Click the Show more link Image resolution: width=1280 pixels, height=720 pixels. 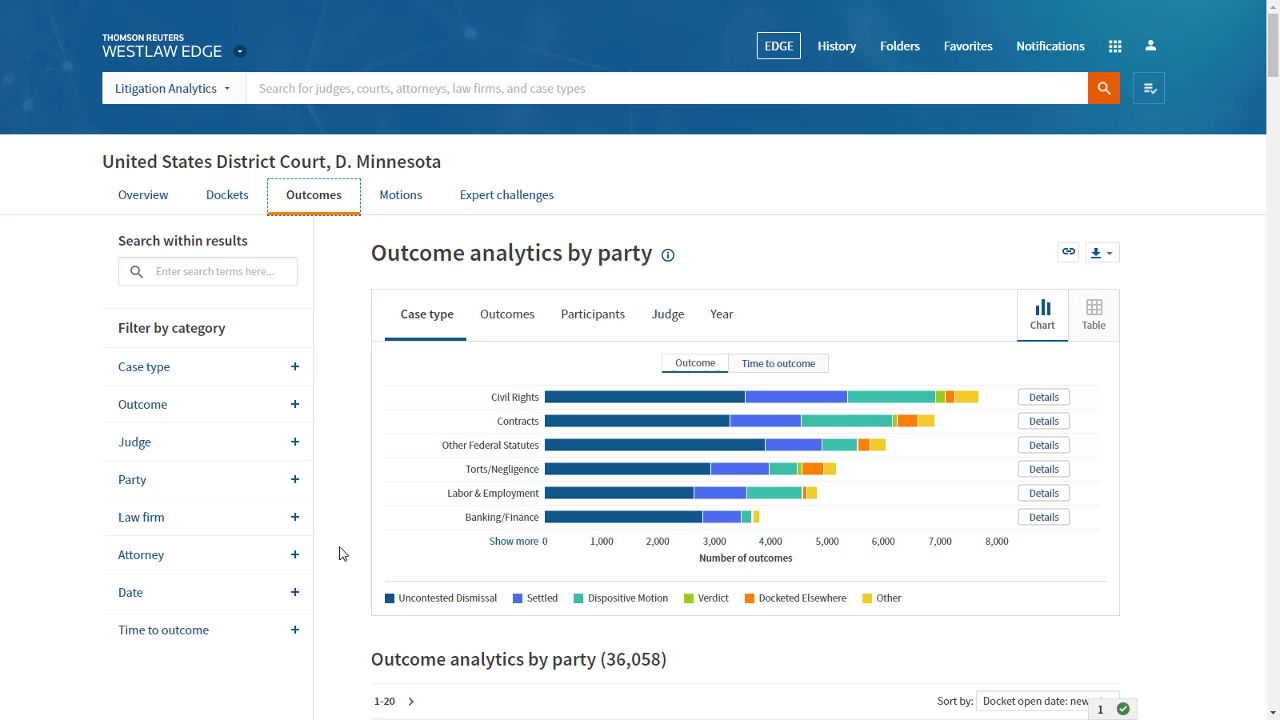click(x=513, y=541)
